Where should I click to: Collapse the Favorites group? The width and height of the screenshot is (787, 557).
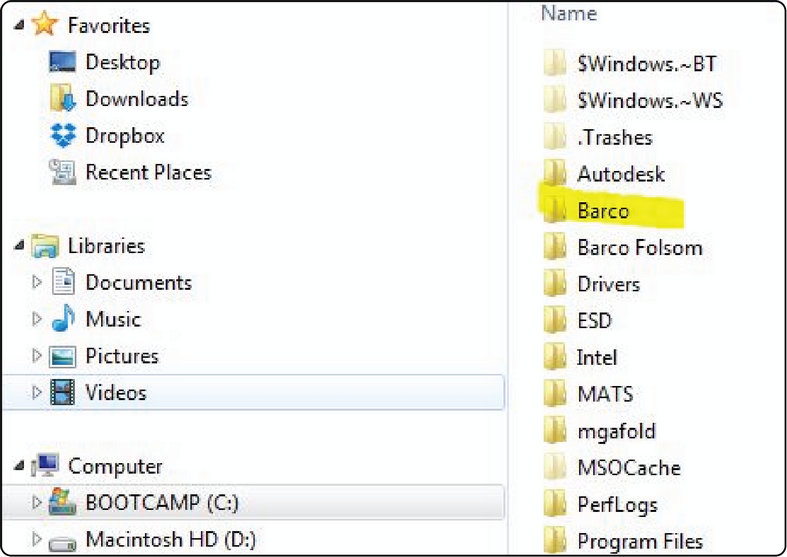(x=19, y=25)
